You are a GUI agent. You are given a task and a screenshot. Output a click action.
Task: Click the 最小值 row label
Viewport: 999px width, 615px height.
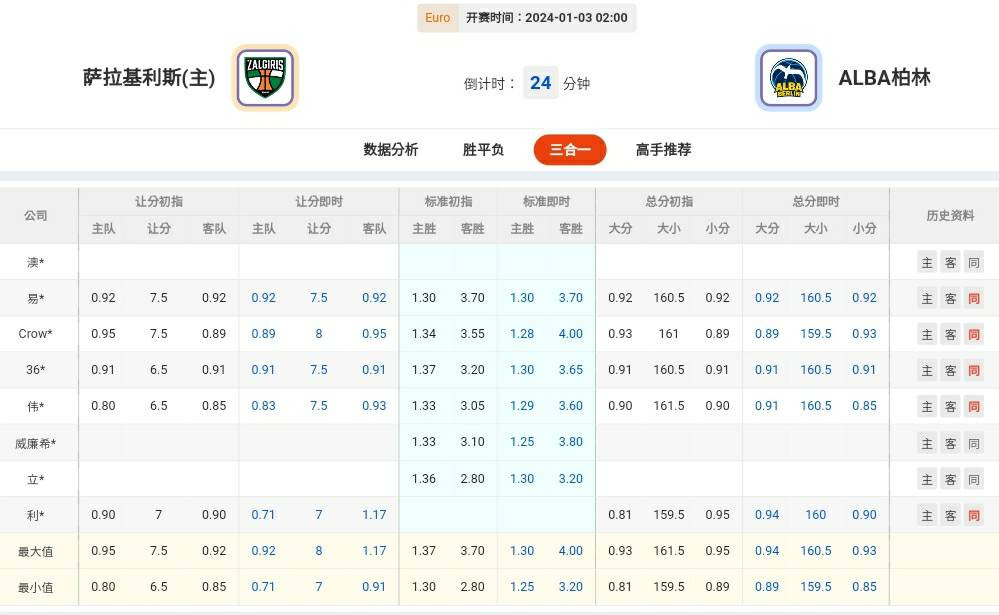click(36, 588)
